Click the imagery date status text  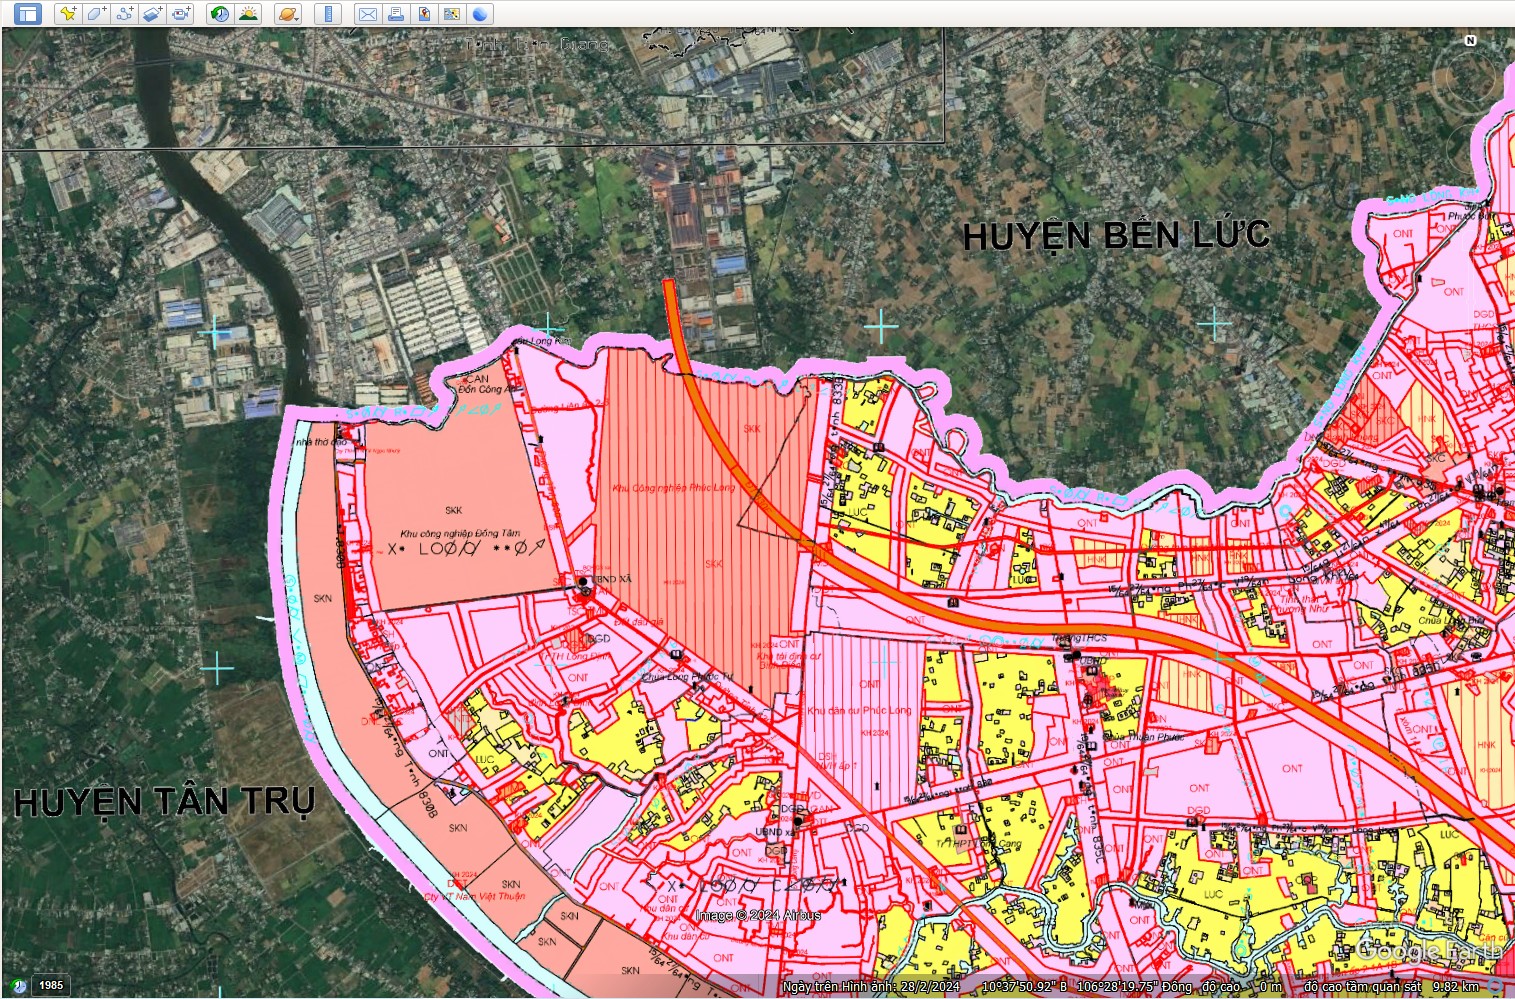pos(871,987)
